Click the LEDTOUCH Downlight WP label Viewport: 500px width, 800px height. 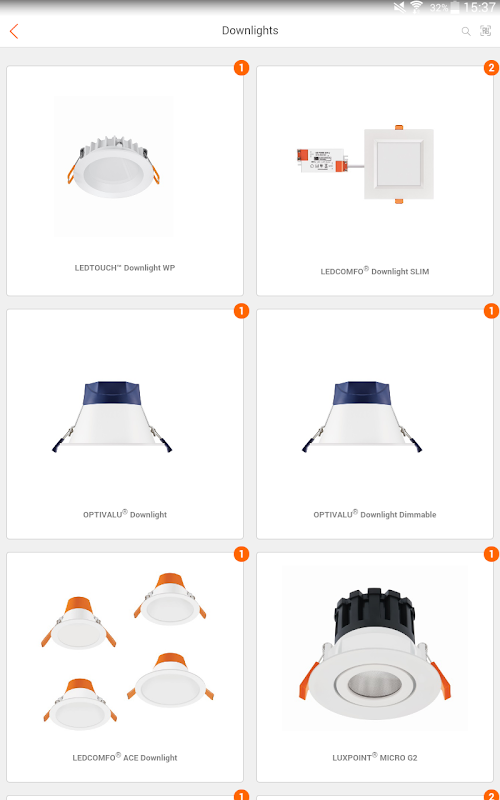[125, 268]
